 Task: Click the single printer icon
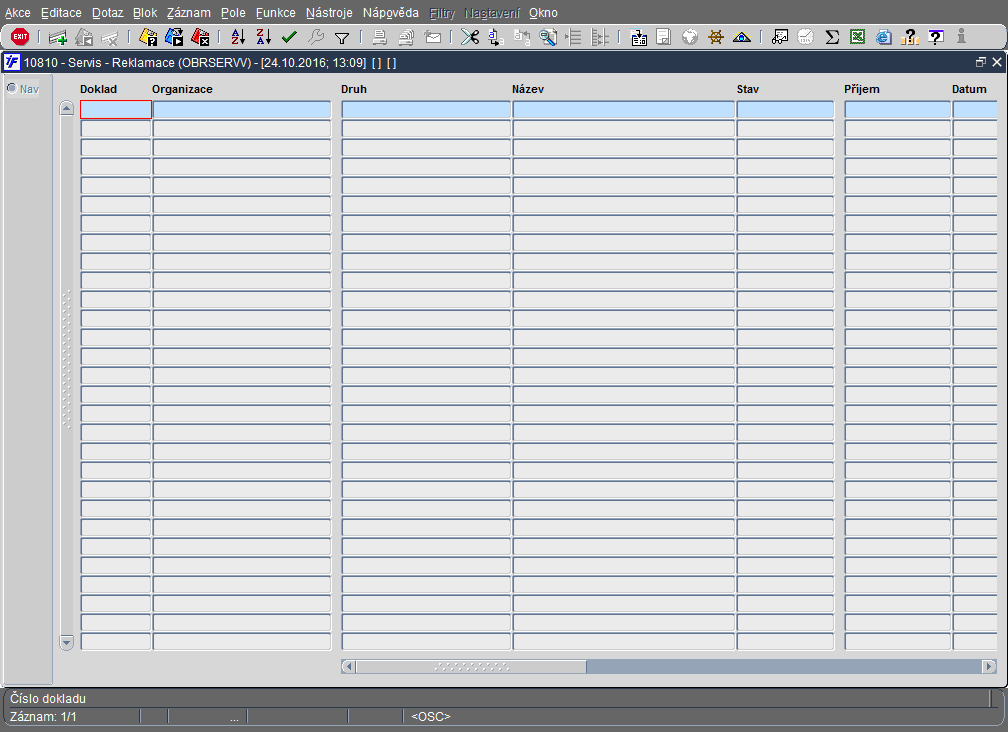[x=379, y=37]
